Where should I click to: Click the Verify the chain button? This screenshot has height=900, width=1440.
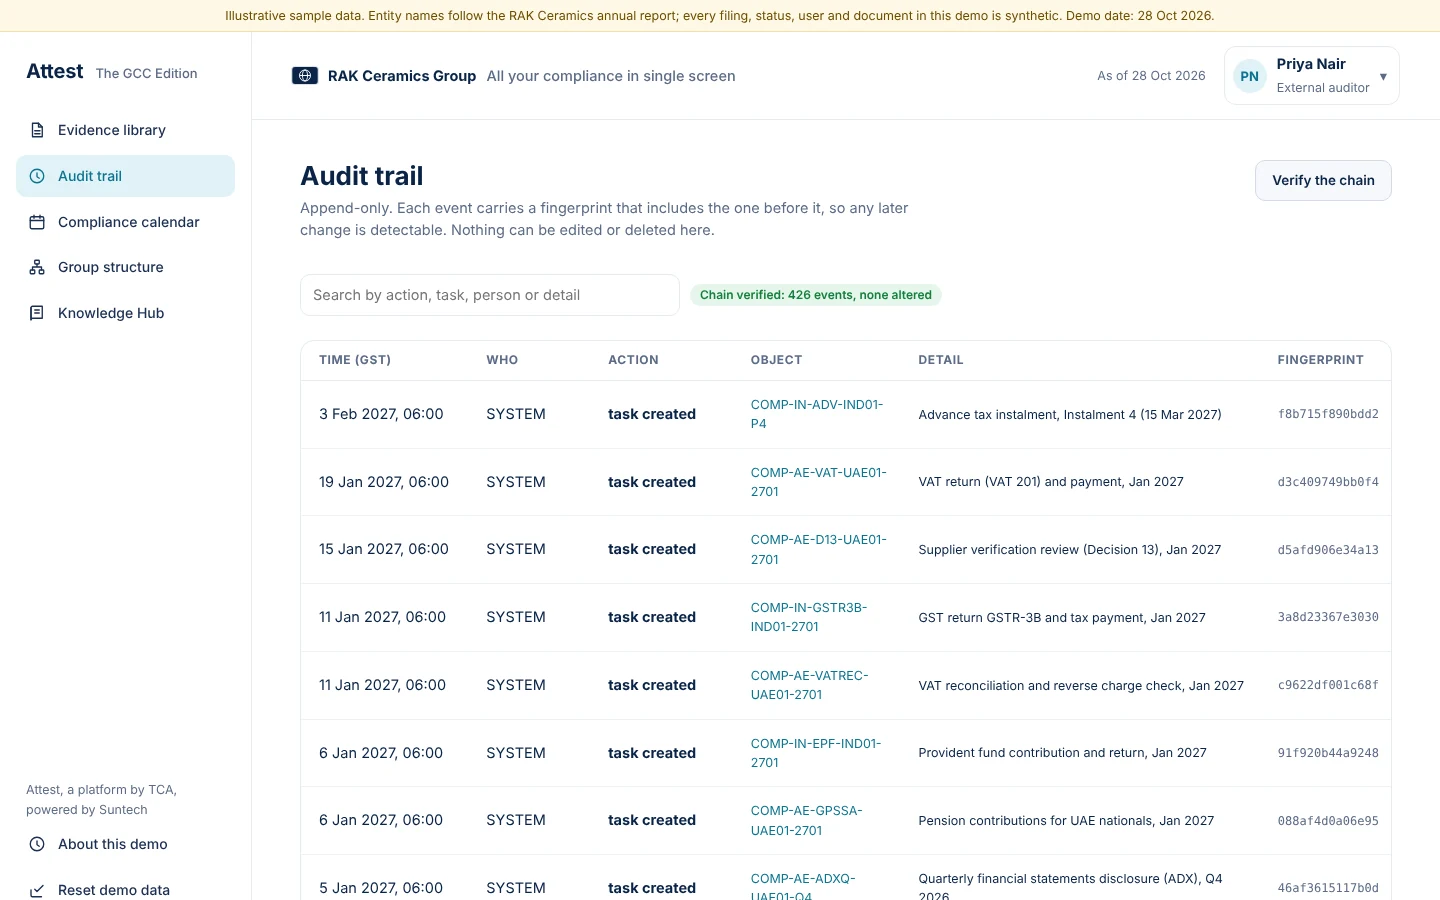[1323, 180]
